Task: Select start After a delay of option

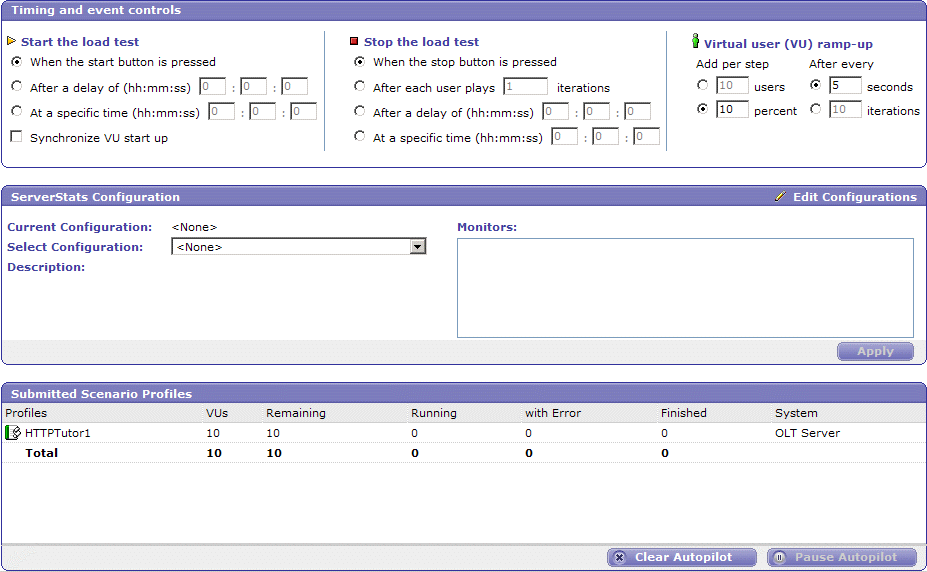Action: pyautogui.click(x=17, y=86)
